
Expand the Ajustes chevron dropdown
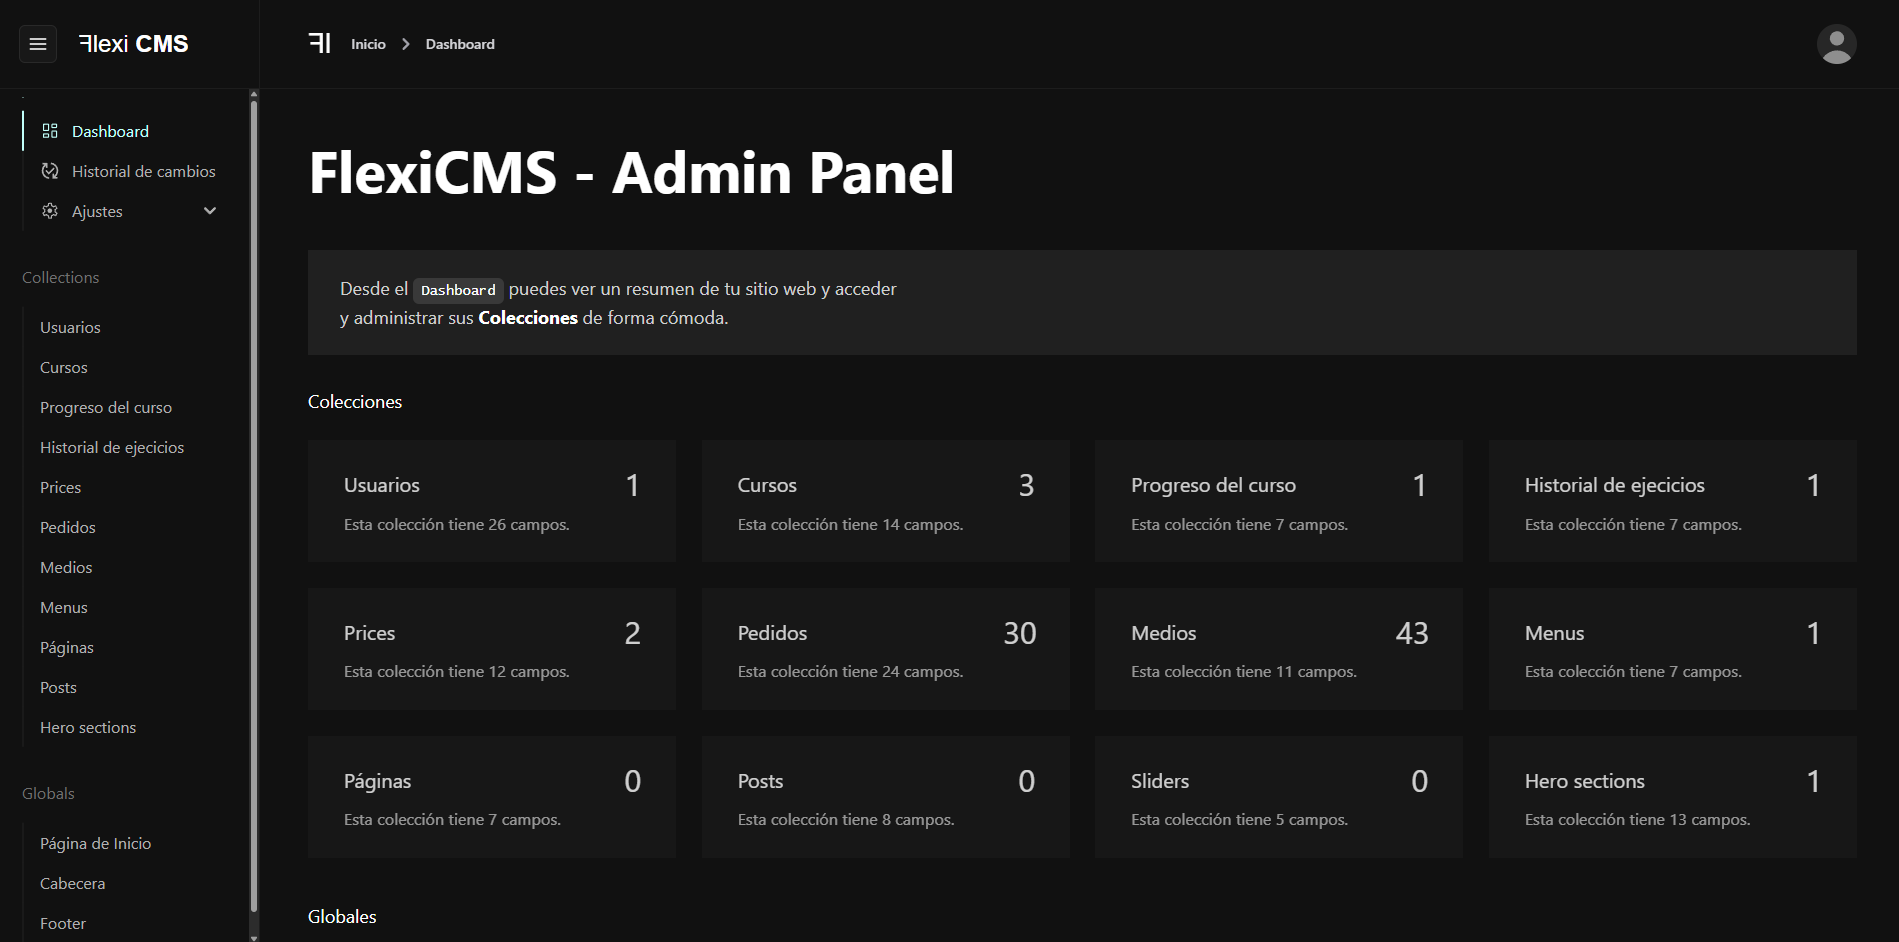(x=210, y=211)
